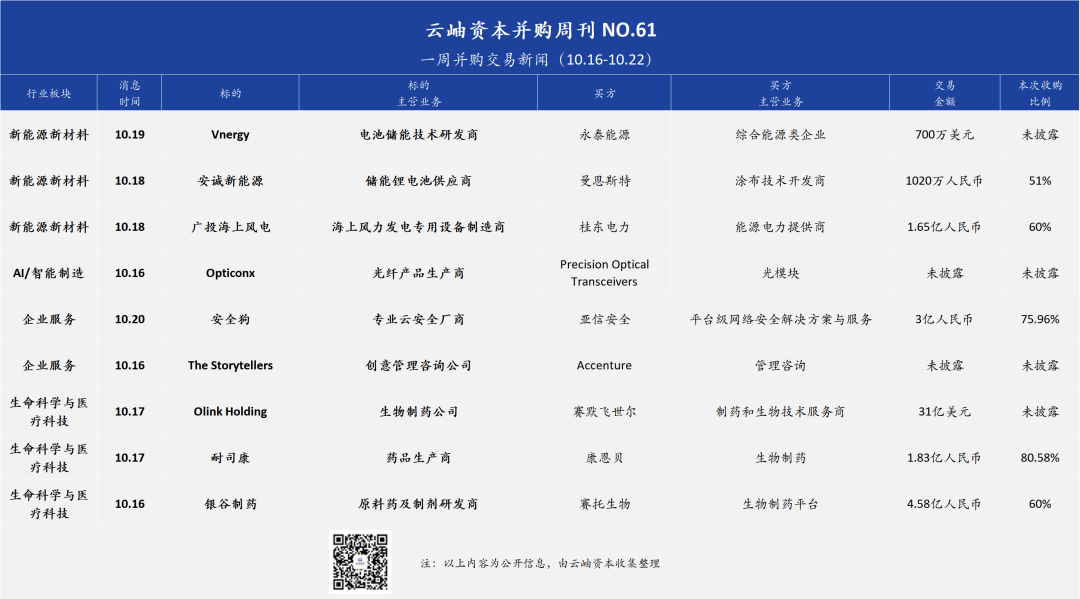1080x599 pixels.
Task: Click the '行业板块' column header
Action: [49, 94]
